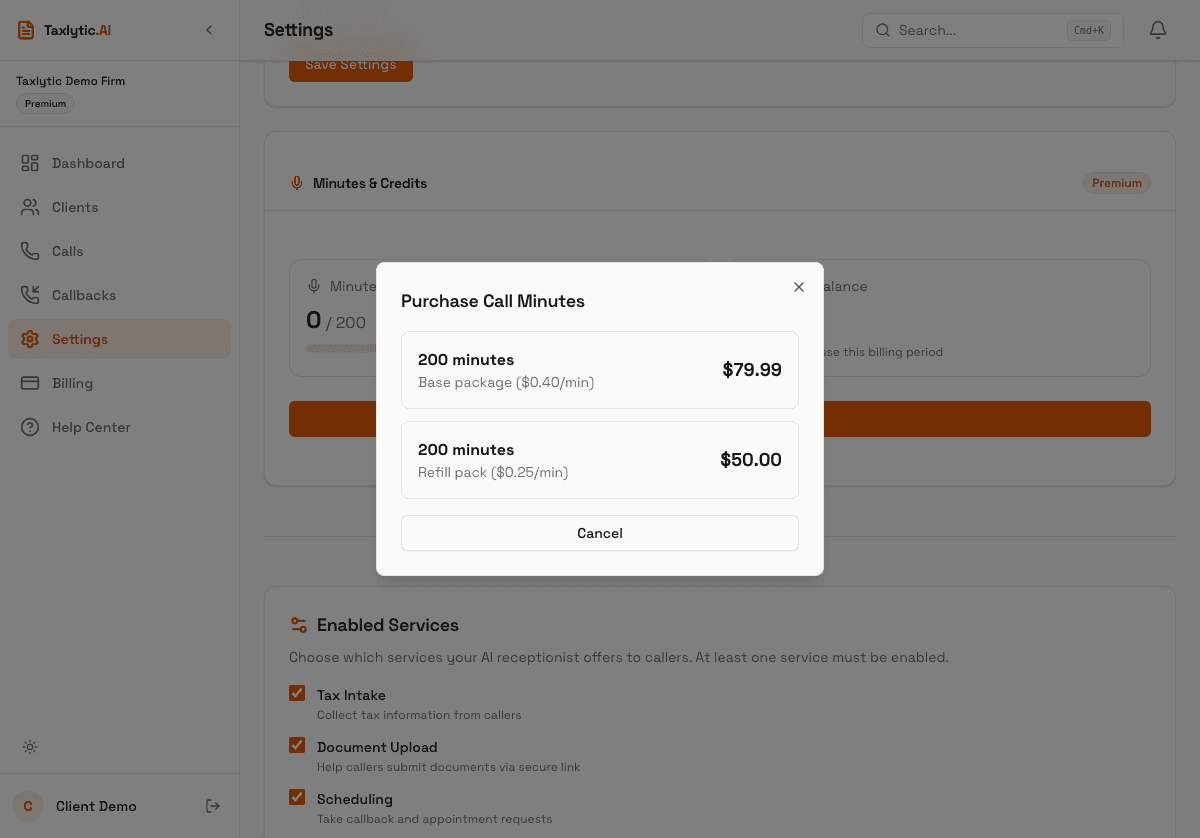The width and height of the screenshot is (1200, 838).
Task: Open the Help Center
Action: 91,427
